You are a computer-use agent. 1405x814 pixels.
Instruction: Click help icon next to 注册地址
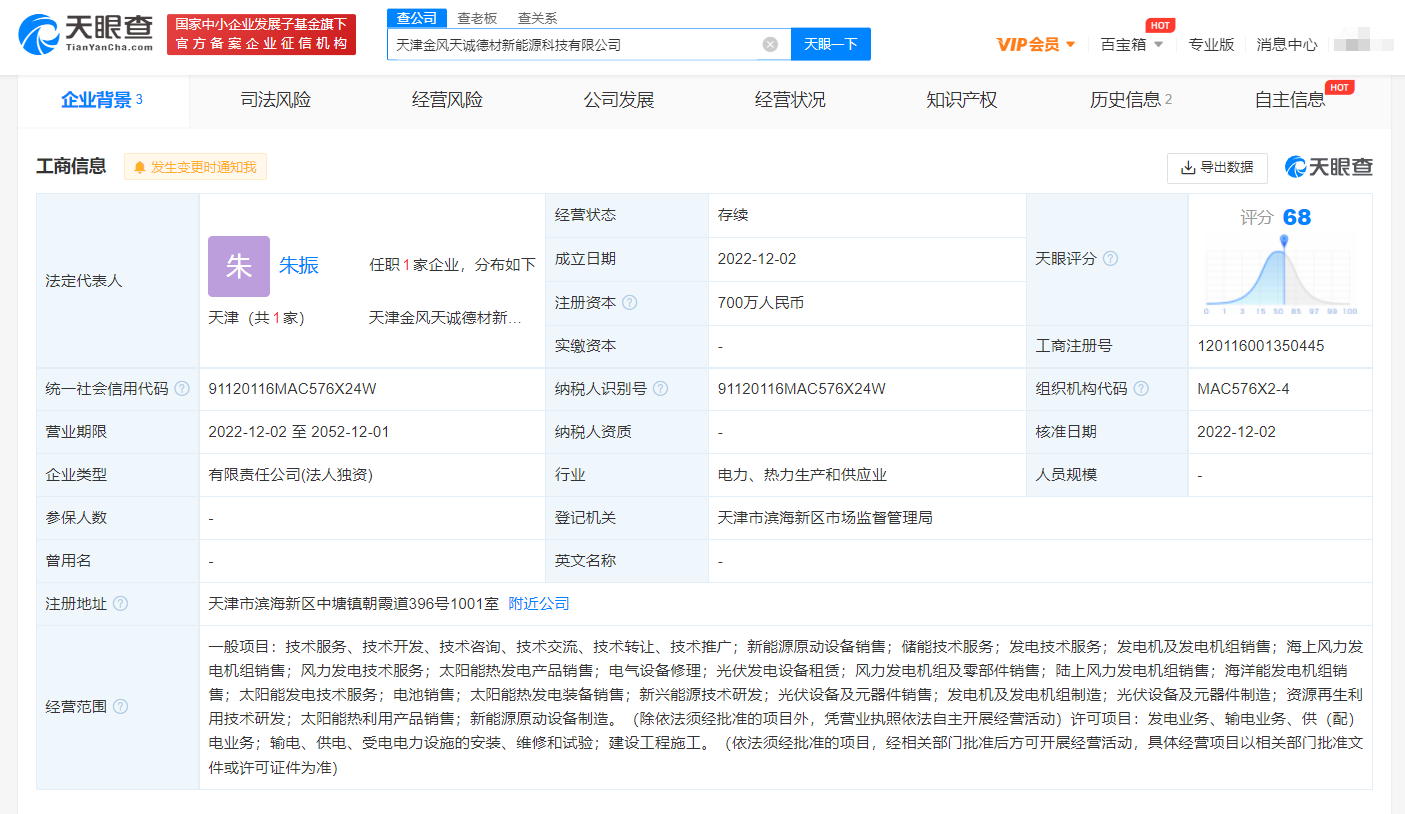point(120,604)
